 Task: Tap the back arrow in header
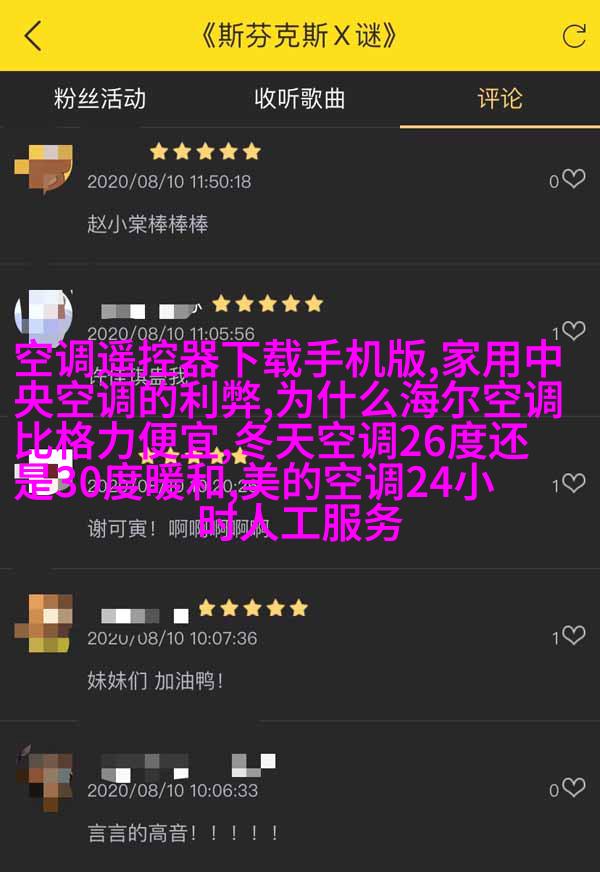pyautogui.click(x=33, y=36)
